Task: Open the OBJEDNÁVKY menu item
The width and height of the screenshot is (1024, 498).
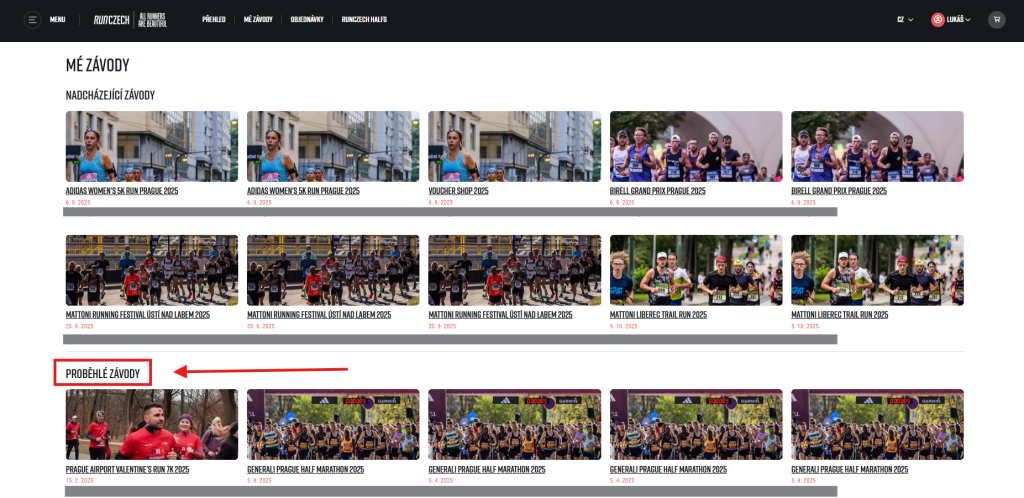Action: (x=307, y=20)
